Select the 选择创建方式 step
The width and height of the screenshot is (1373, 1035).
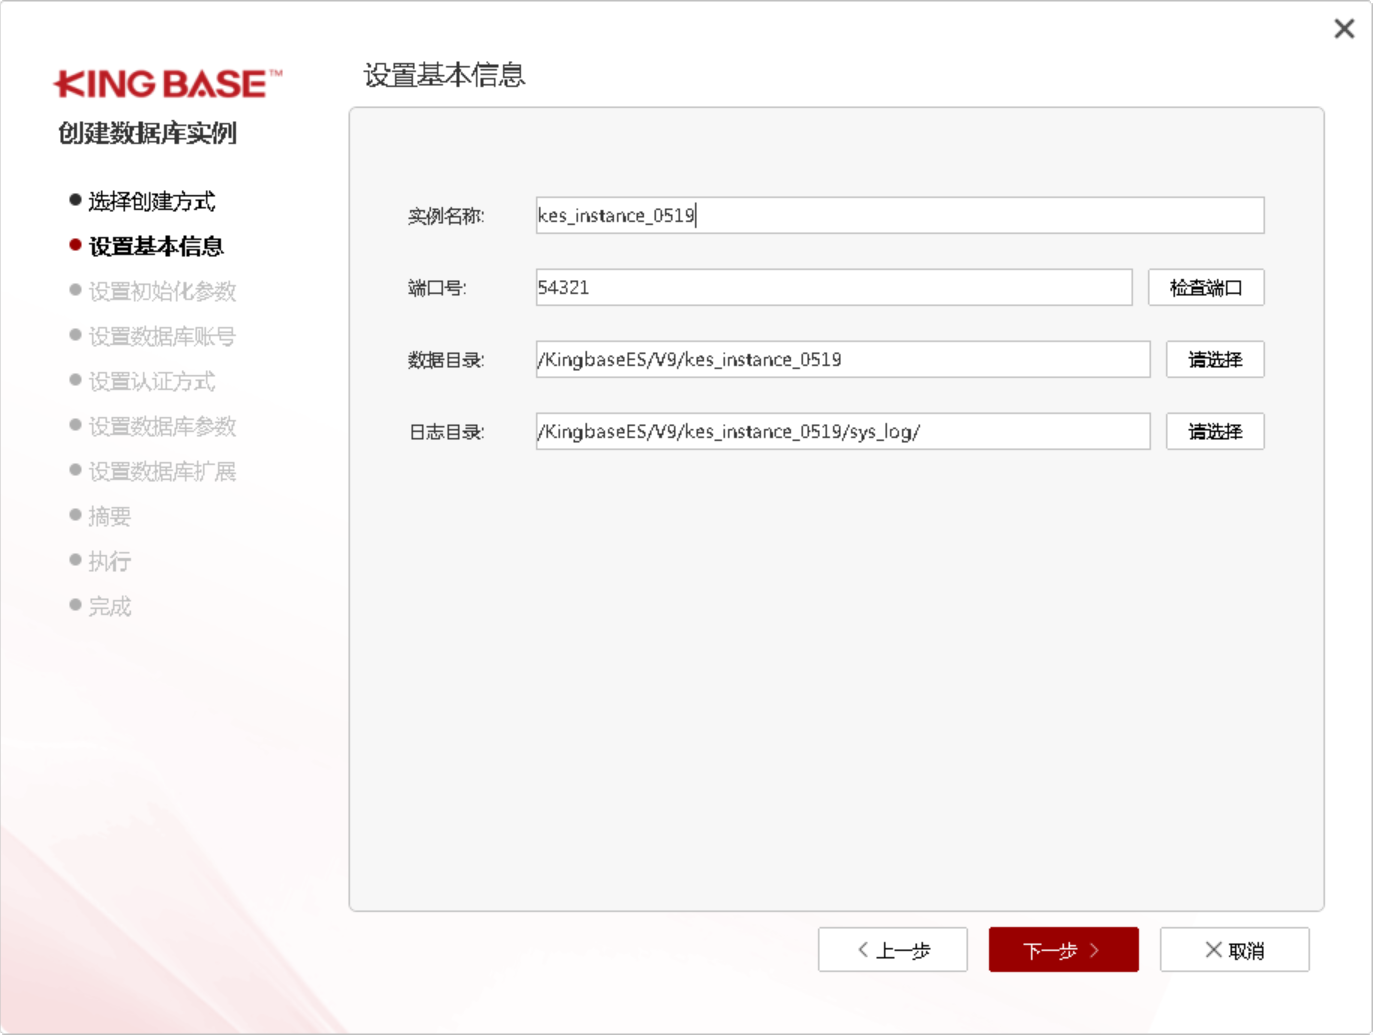pos(142,201)
